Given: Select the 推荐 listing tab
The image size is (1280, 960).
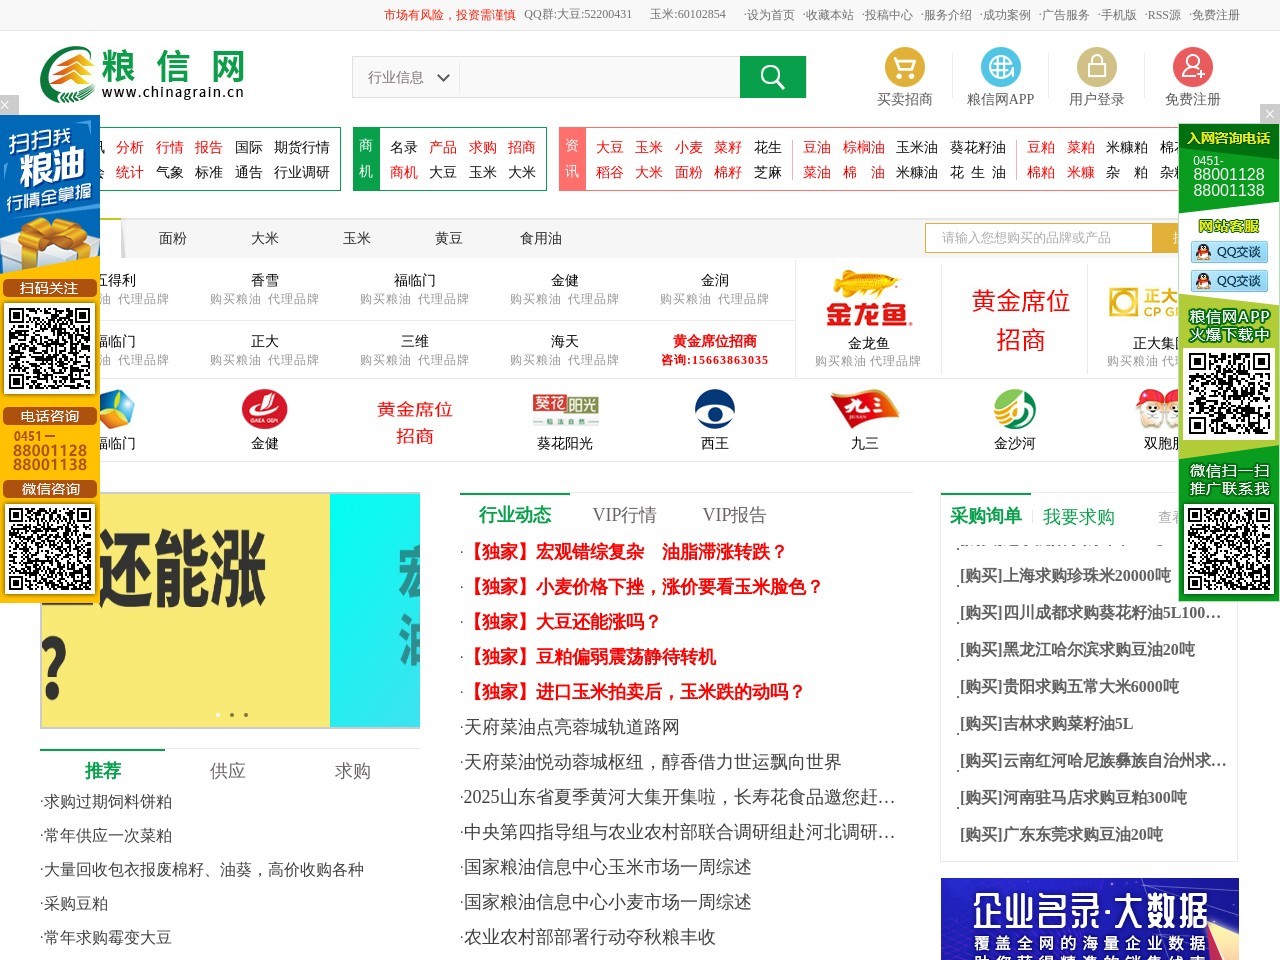Looking at the screenshot, I should click(x=103, y=770).
